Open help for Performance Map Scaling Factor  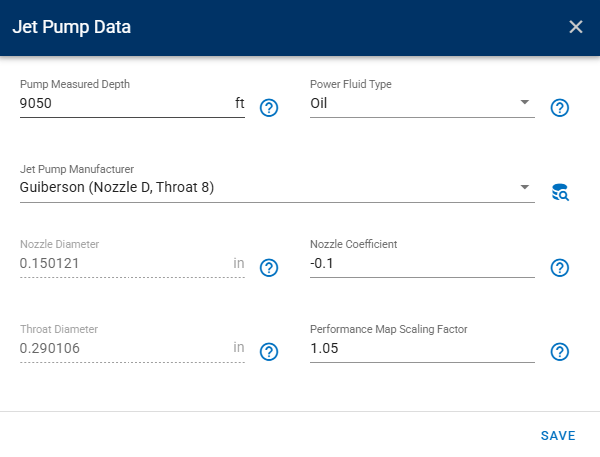pos(560,352)
